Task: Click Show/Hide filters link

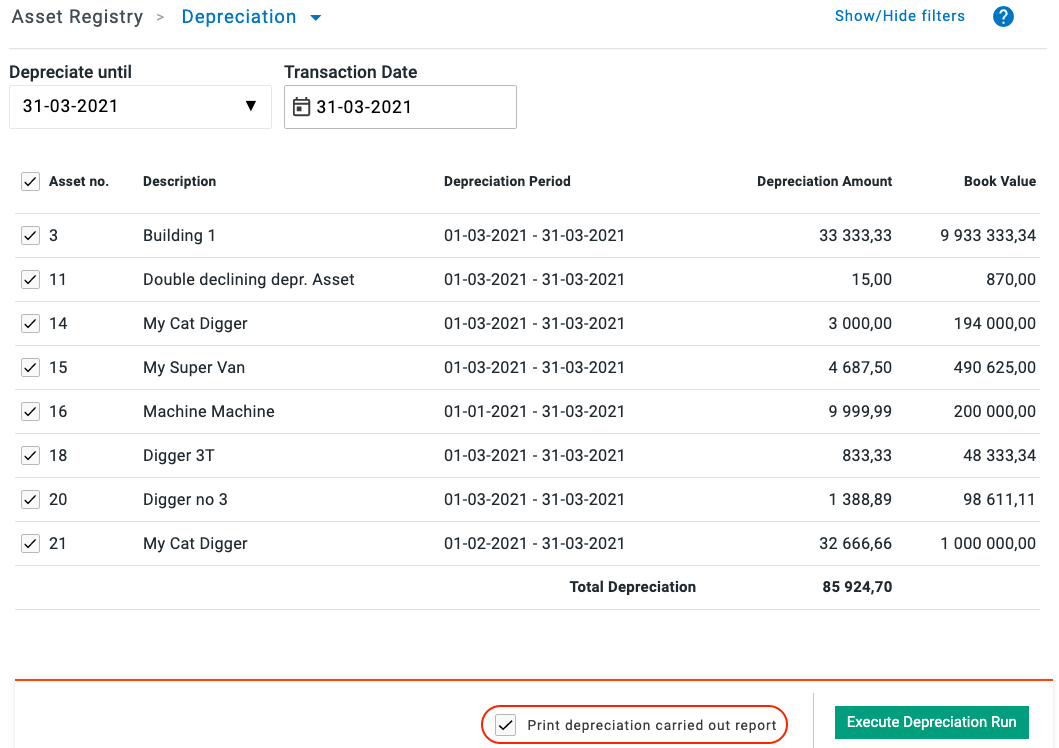Action: (899, 16)
